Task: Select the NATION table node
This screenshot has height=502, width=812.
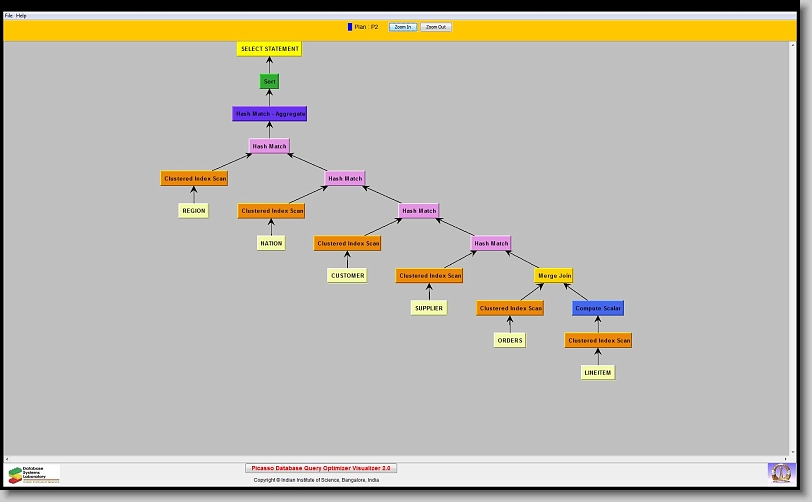Action: click(x=271, y=243)
